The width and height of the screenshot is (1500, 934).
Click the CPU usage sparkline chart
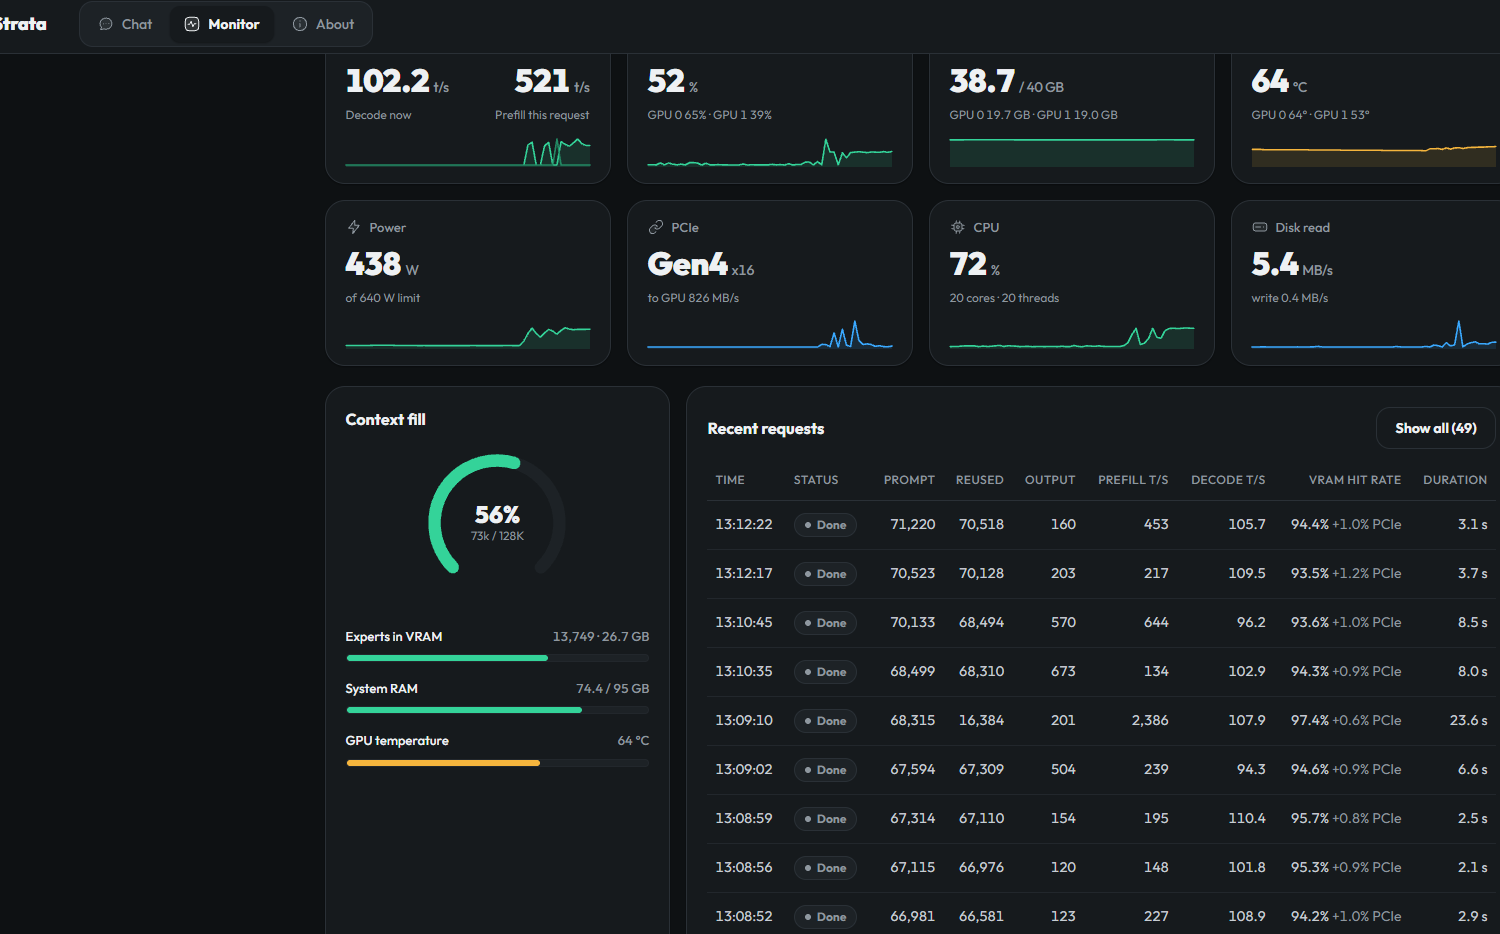pos(1072,336)
